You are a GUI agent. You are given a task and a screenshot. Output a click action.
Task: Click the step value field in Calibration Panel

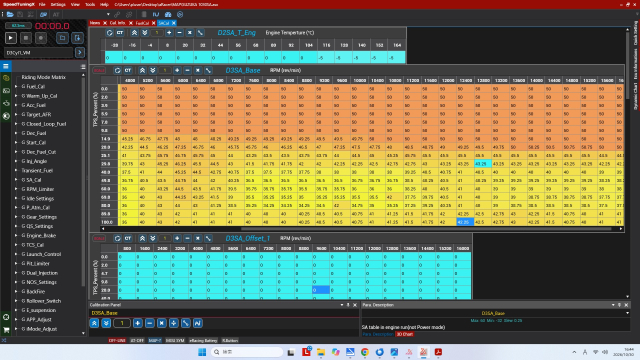pyautogui.click(x=122, y=323)
